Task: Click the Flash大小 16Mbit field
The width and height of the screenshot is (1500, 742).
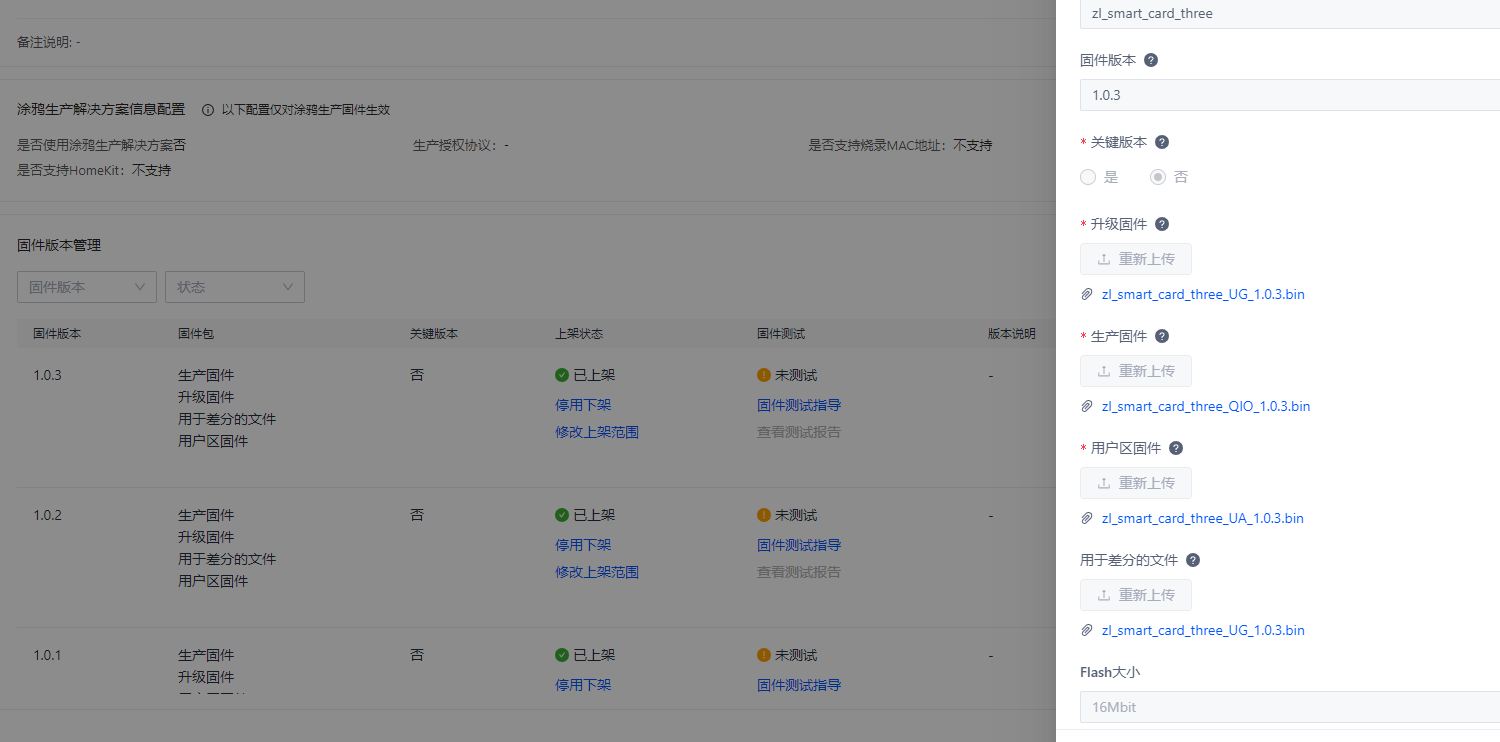Action: click(x=1288, y=707)
